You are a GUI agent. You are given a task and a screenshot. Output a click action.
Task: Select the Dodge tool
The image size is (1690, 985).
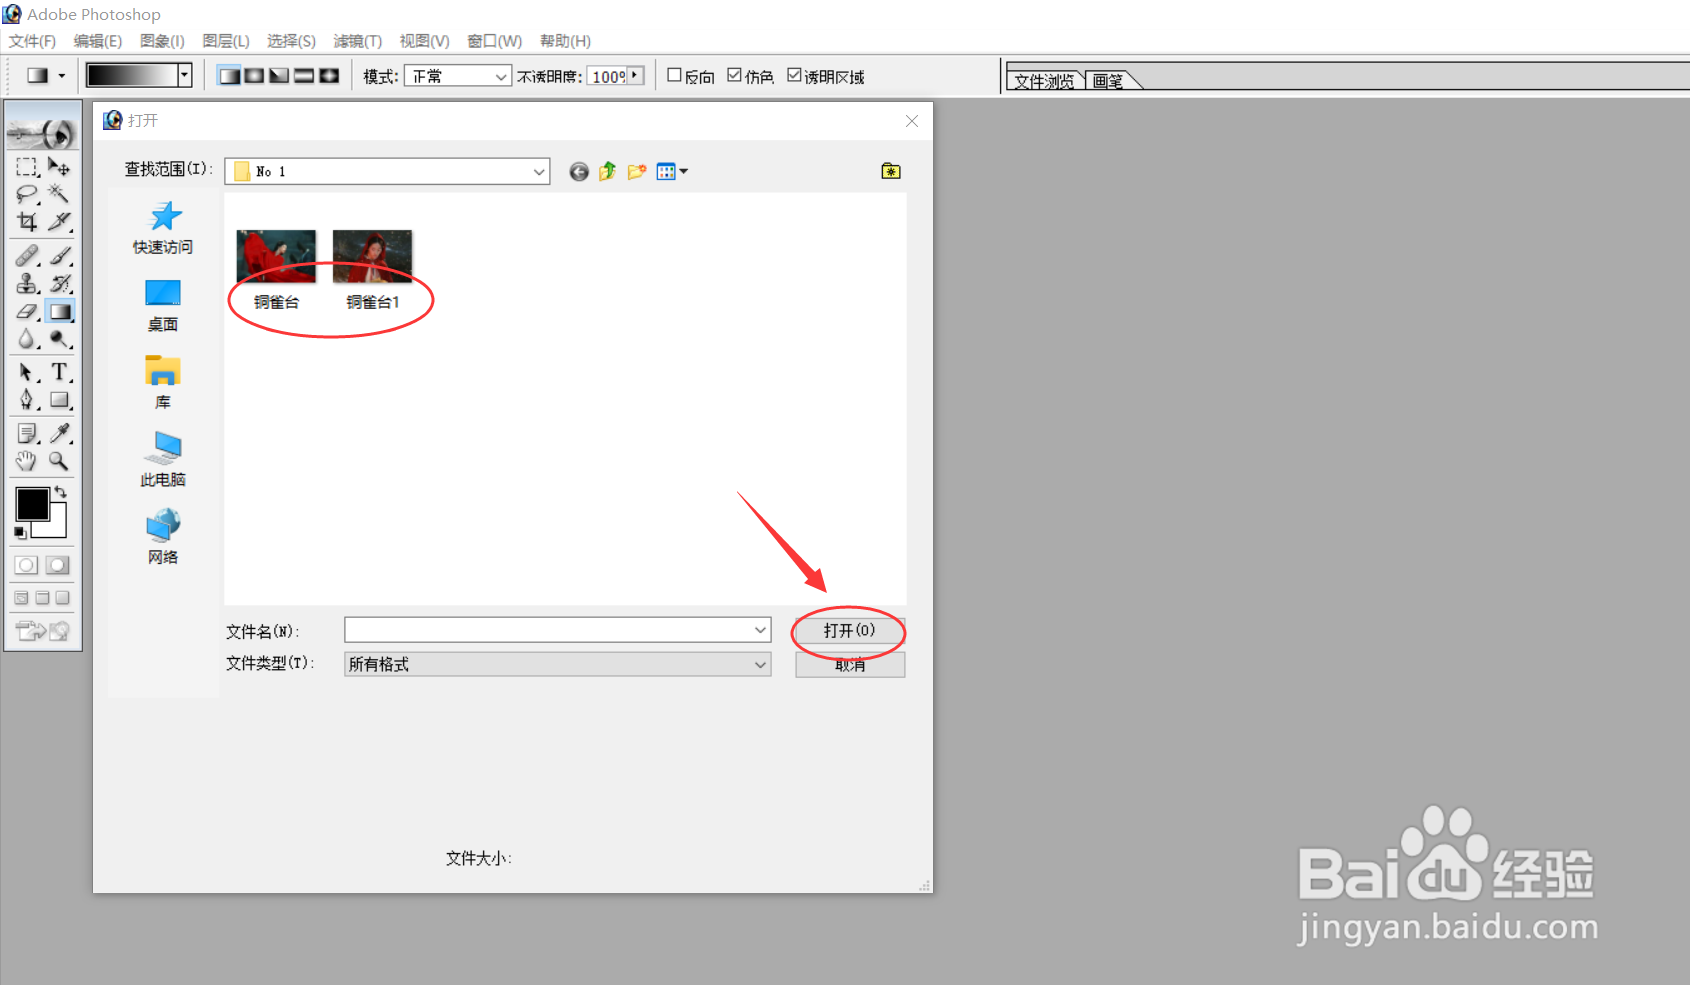point(59,340)
